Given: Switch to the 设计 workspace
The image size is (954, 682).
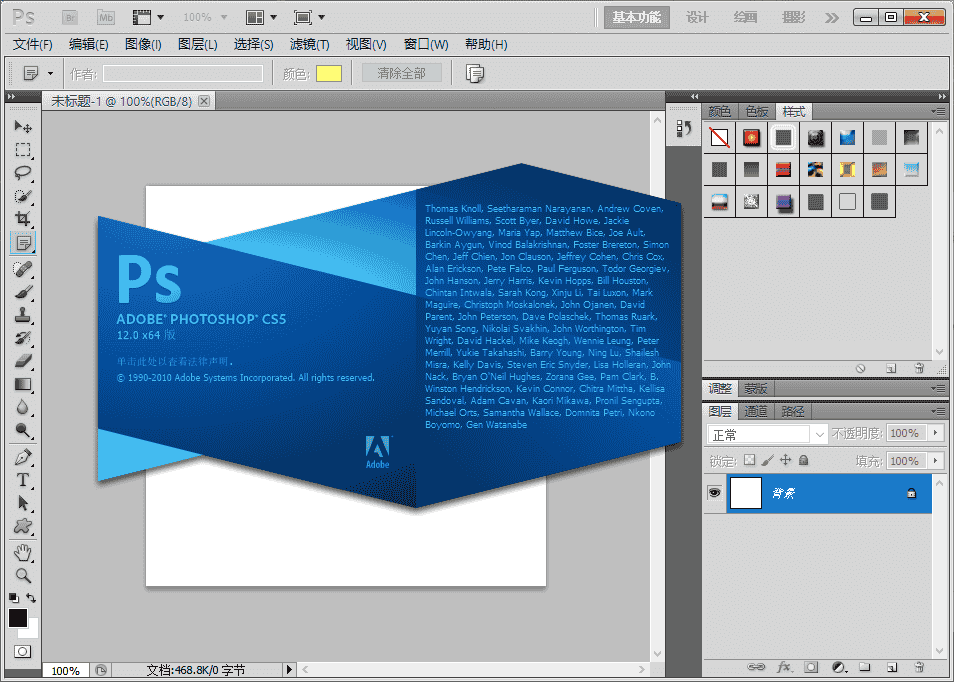Looking at the screenshot, I should pos(697,17).
